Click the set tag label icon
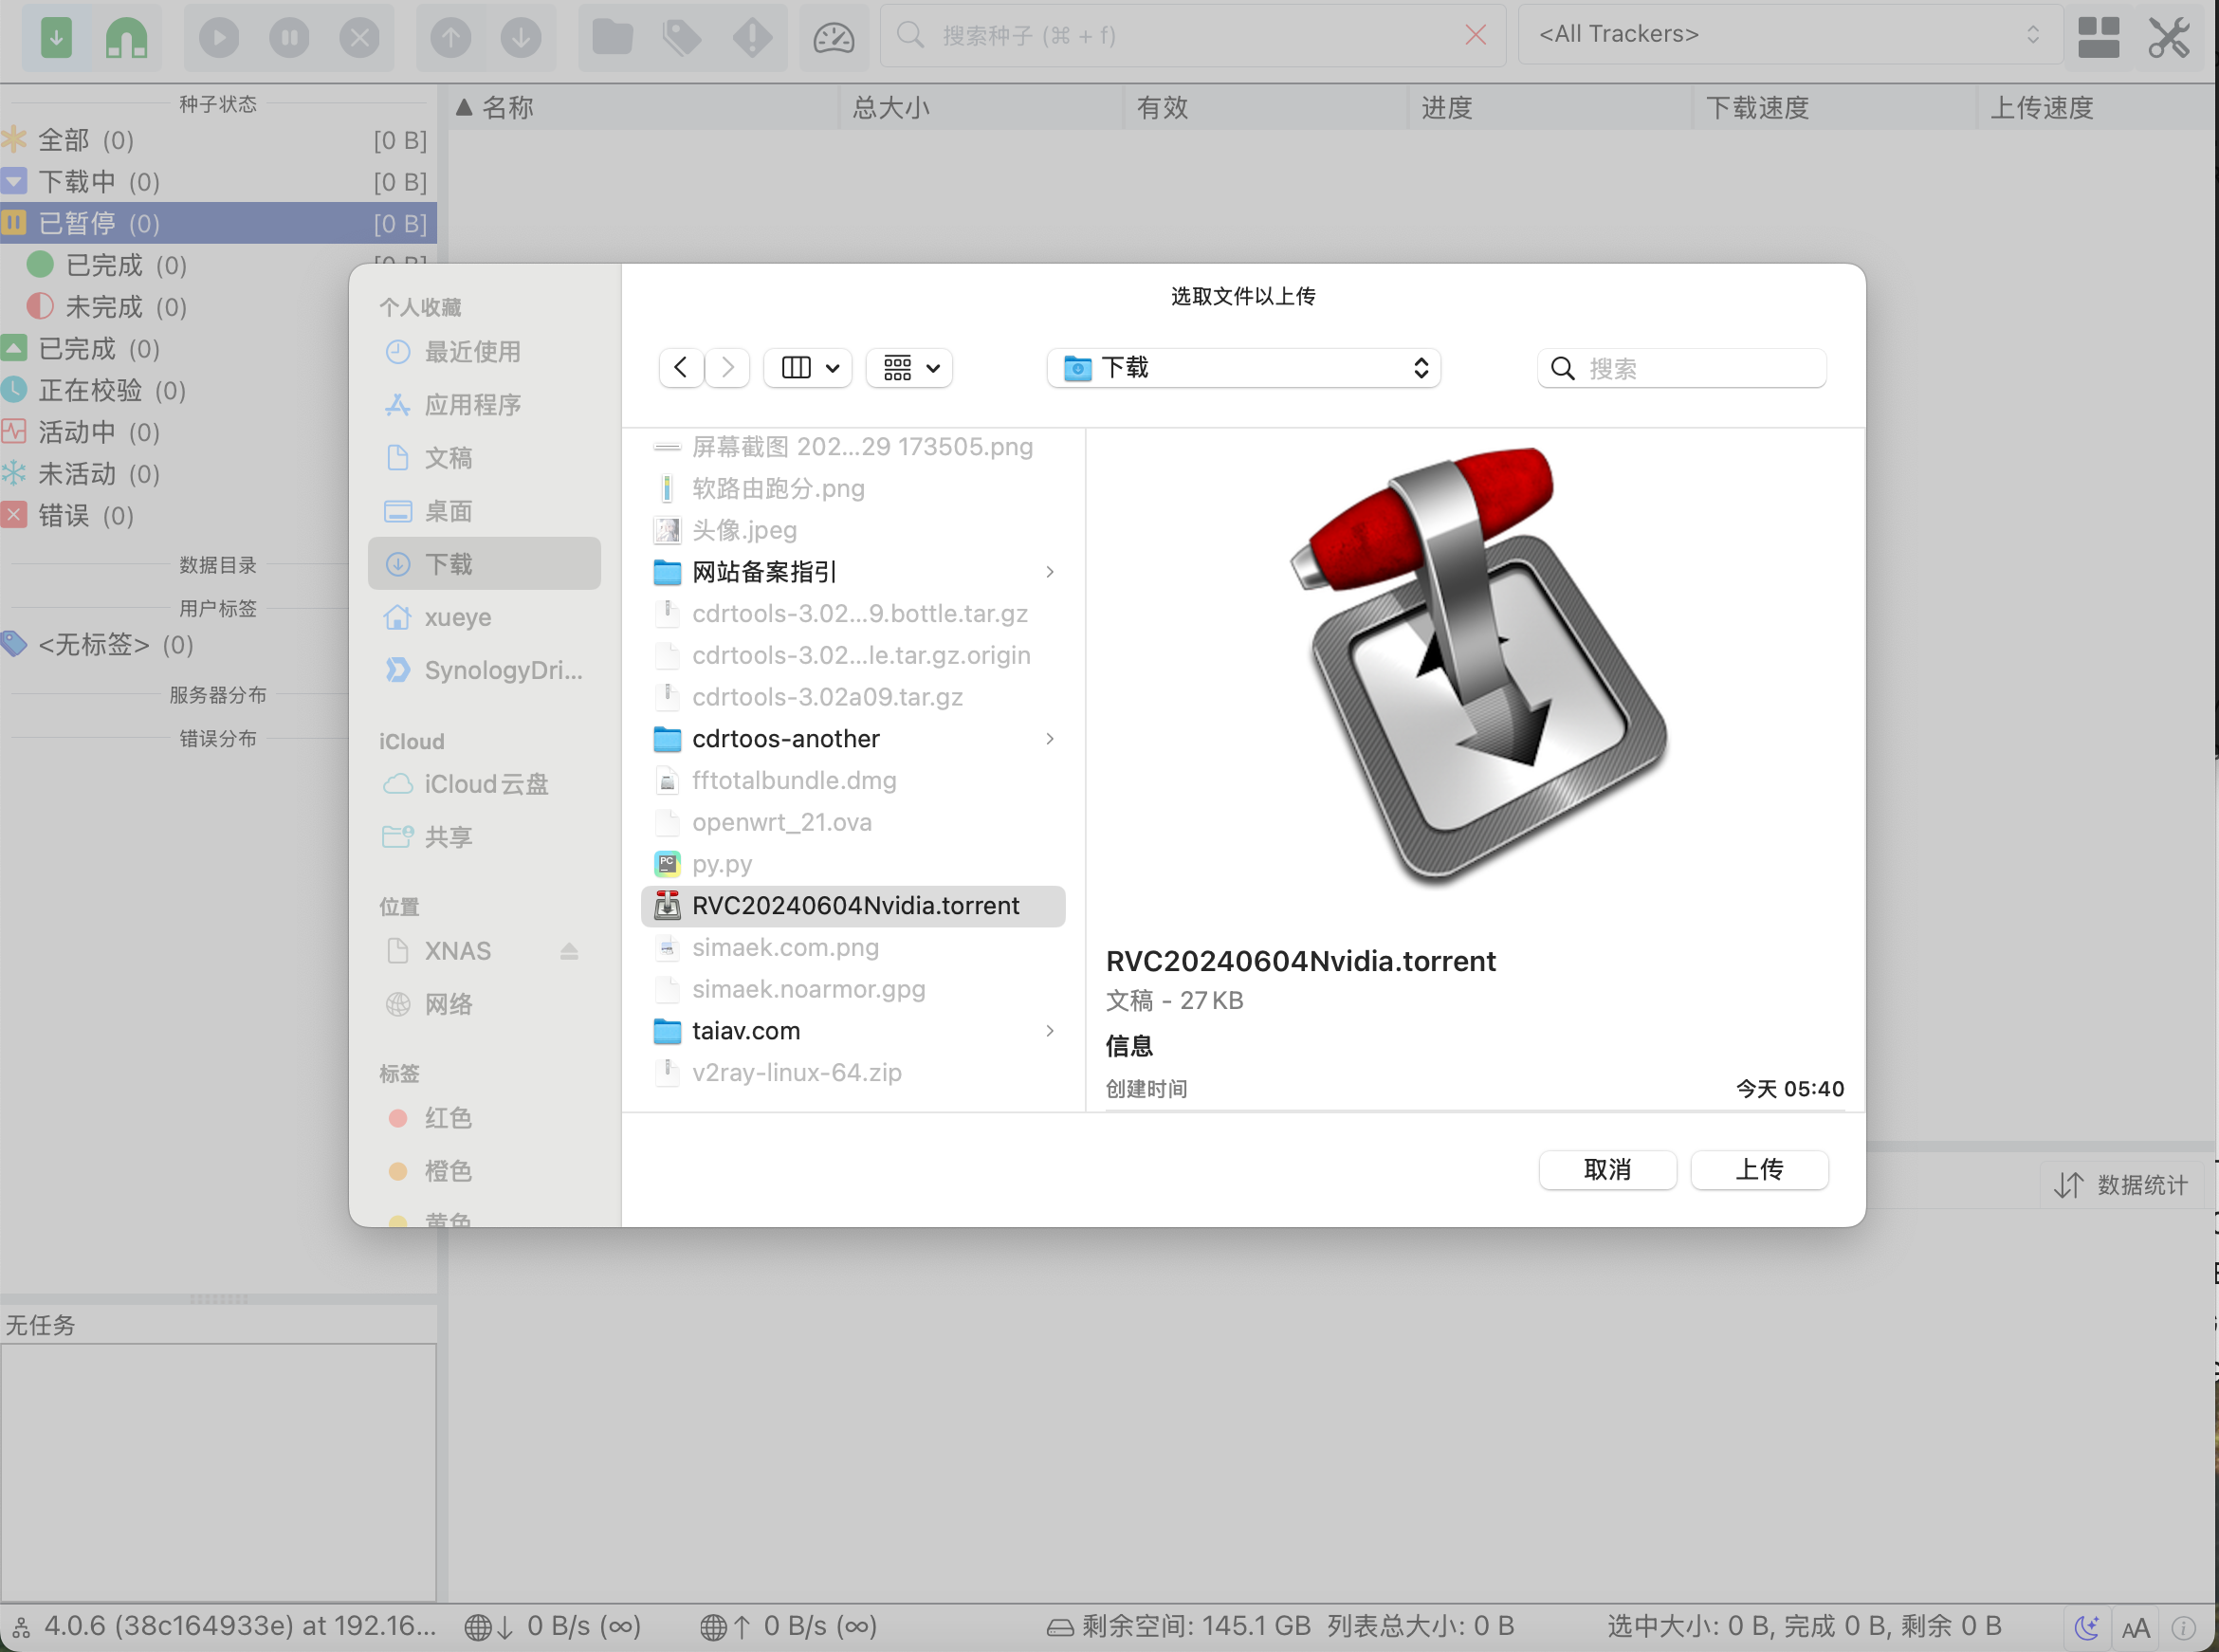 point(682,38)
